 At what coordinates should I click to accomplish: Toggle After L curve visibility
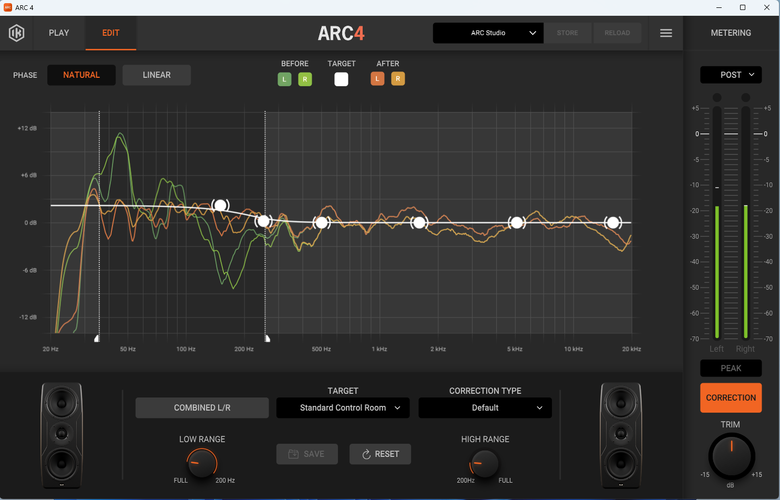(377, 79)
